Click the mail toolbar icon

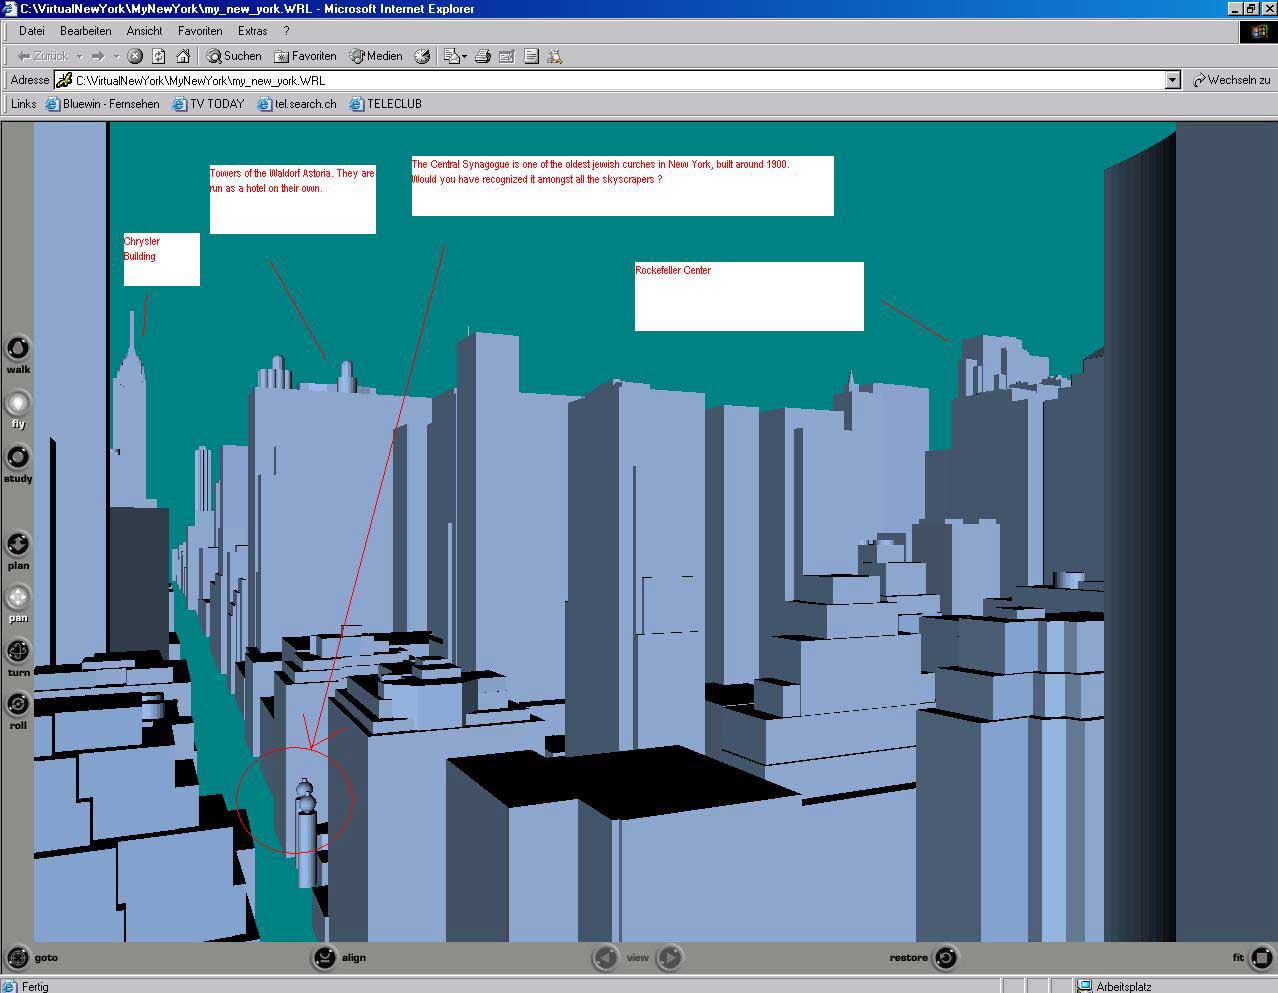(x=450, y=56)
